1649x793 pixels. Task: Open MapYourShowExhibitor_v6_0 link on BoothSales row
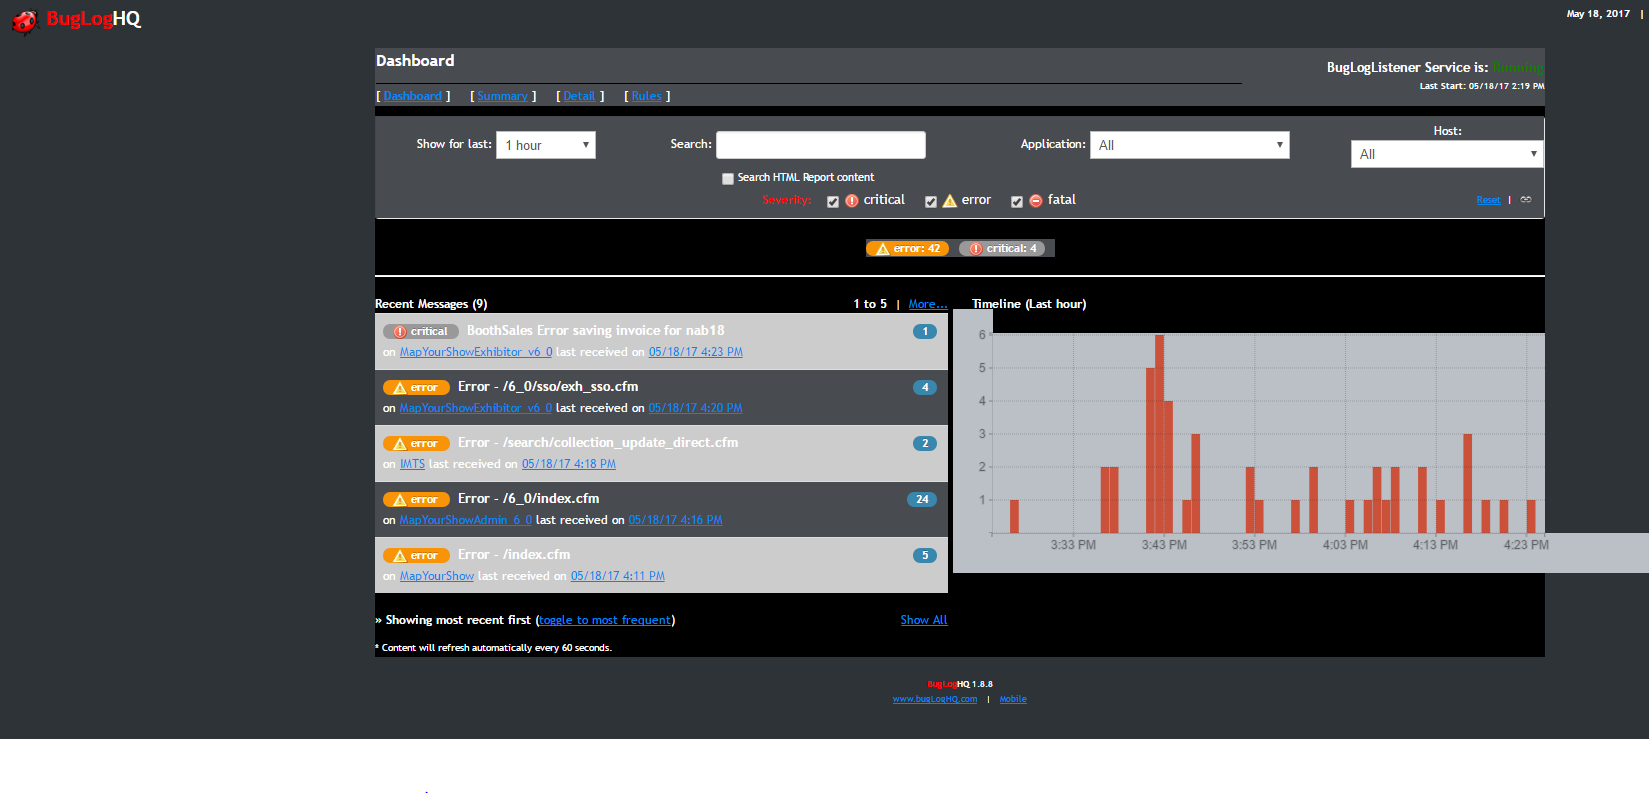click(476, 352)
